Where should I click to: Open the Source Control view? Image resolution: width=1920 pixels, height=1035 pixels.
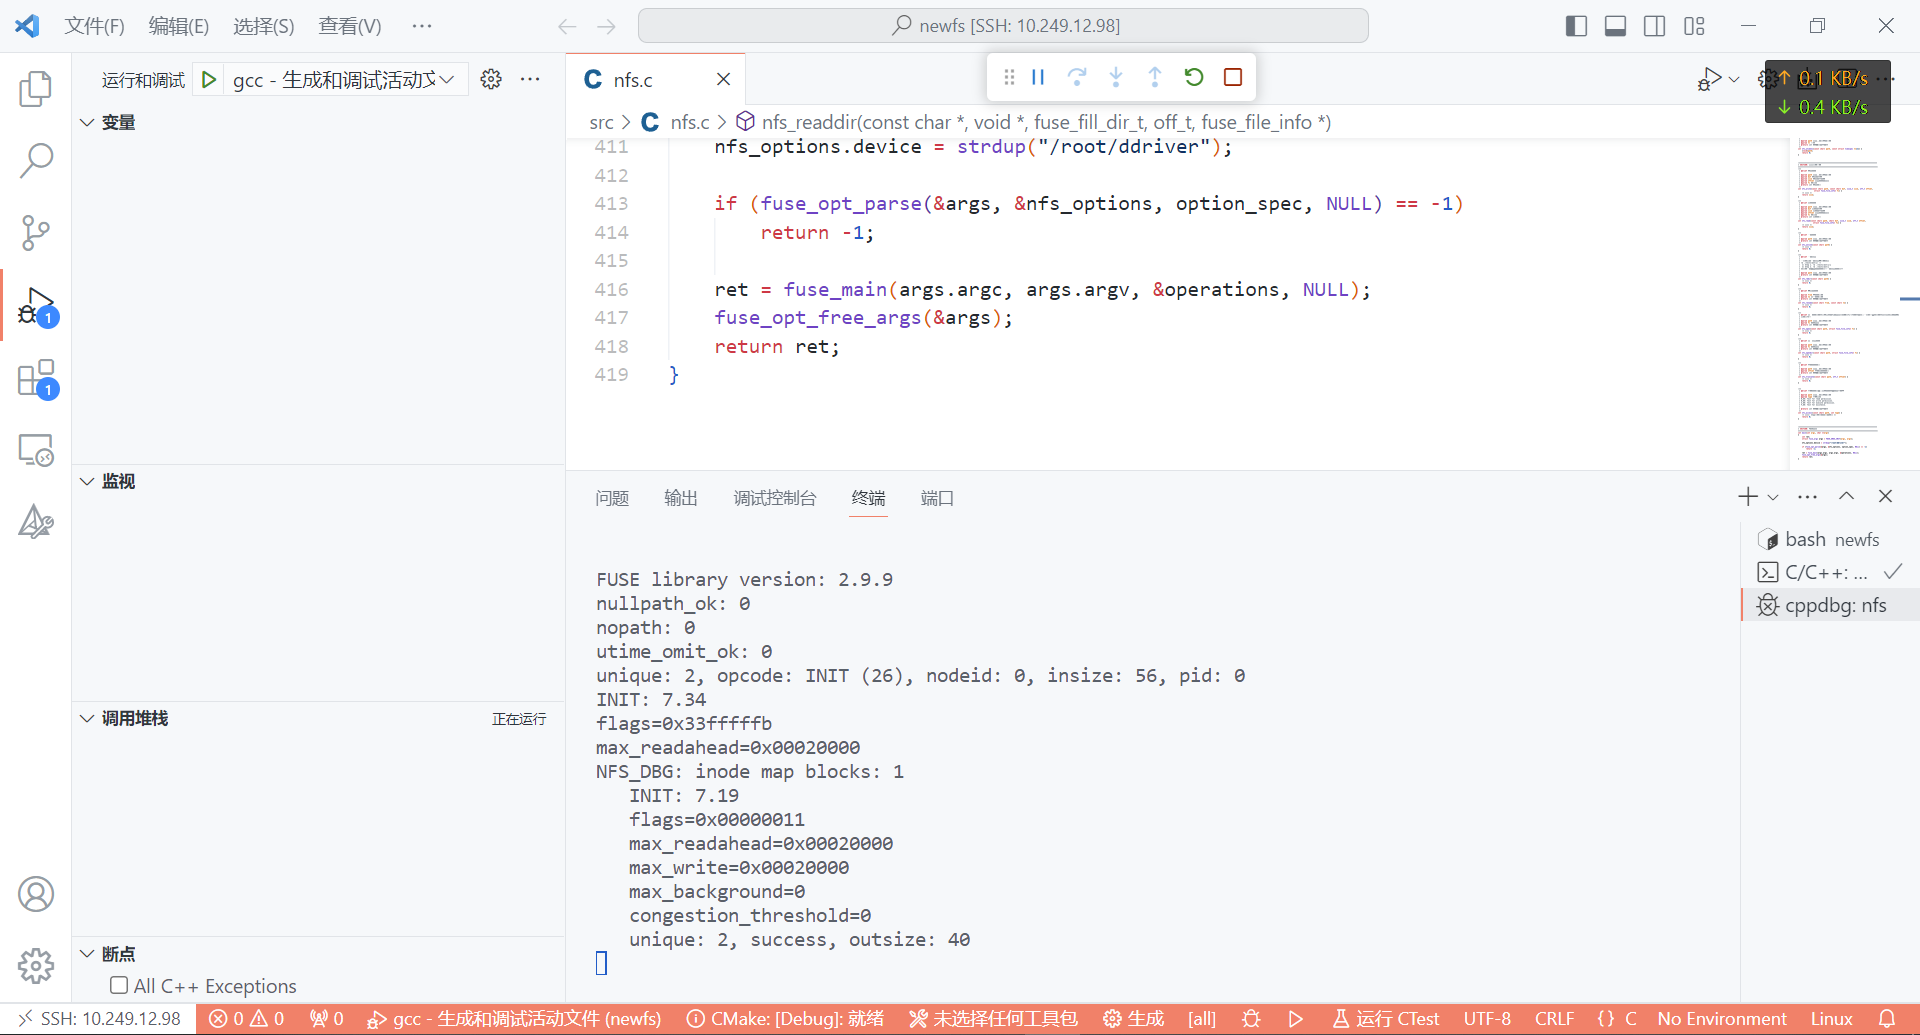(36, 232)
